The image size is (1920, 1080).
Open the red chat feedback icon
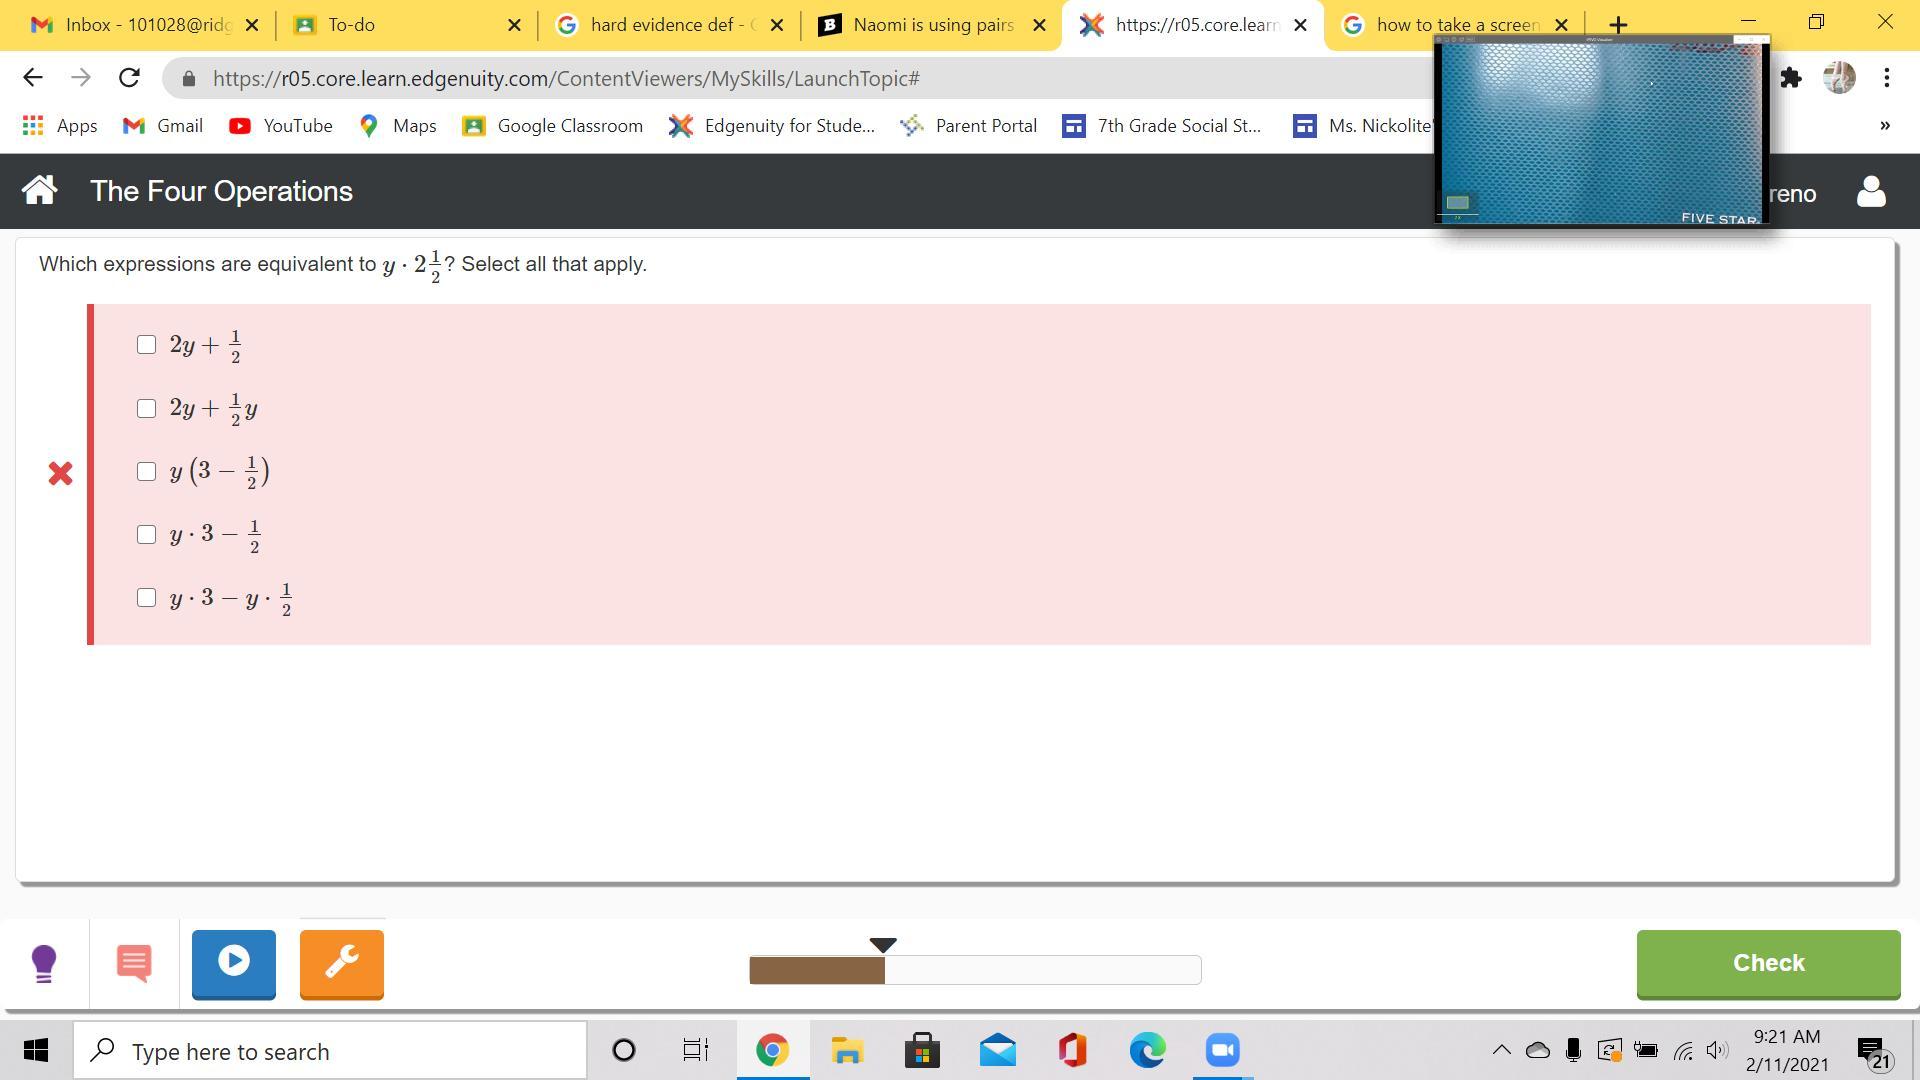(134, 964)
